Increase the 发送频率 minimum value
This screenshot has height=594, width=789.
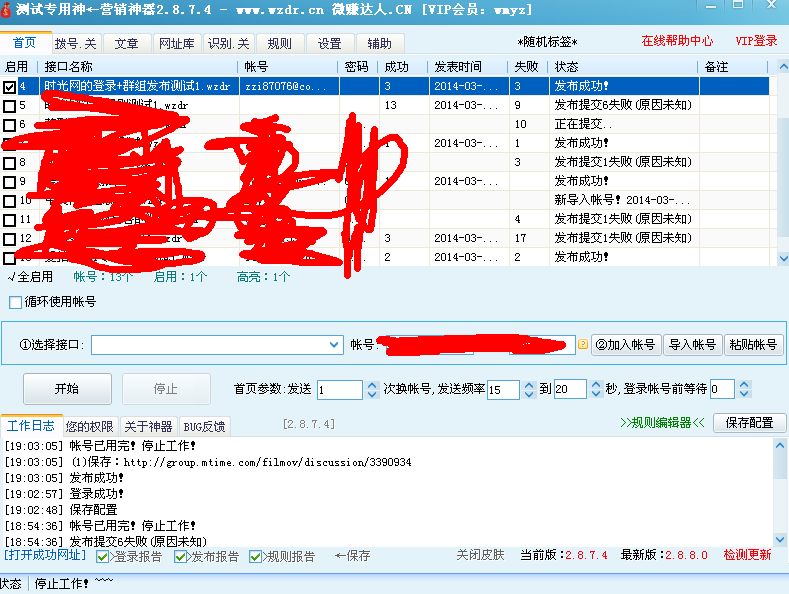529,385
